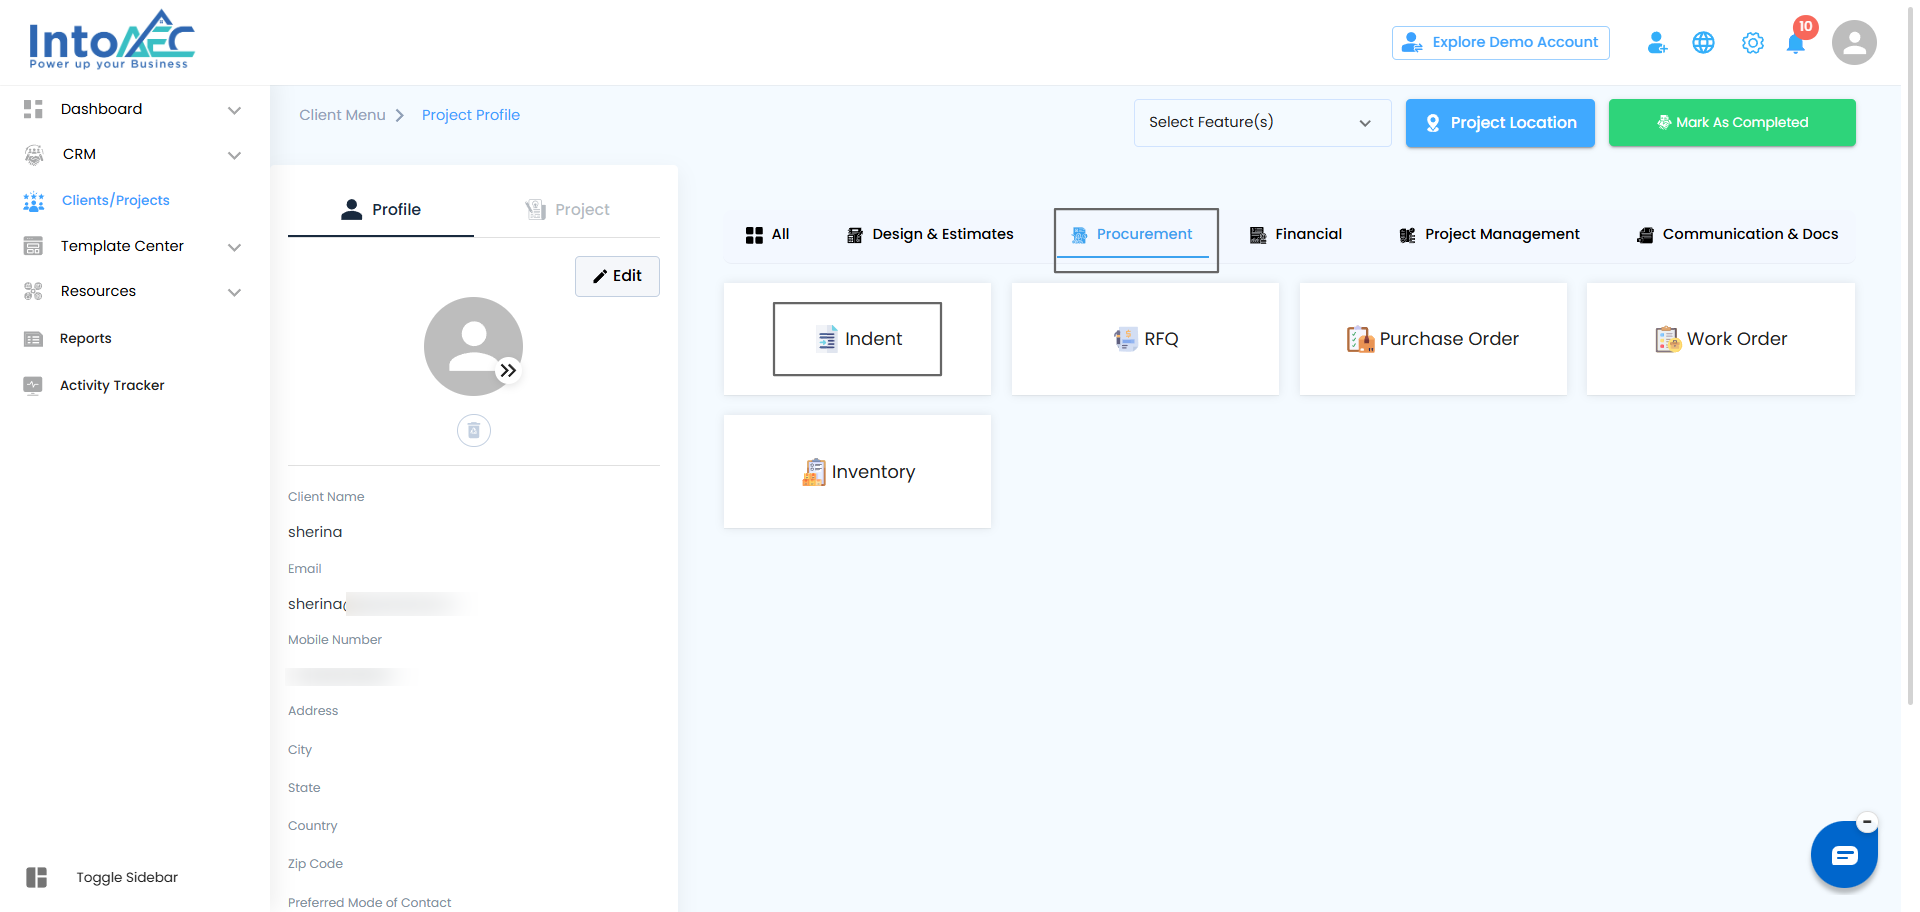Click the Template Center icon
This screenshot has width=1920, height=912.
point(33,246)
